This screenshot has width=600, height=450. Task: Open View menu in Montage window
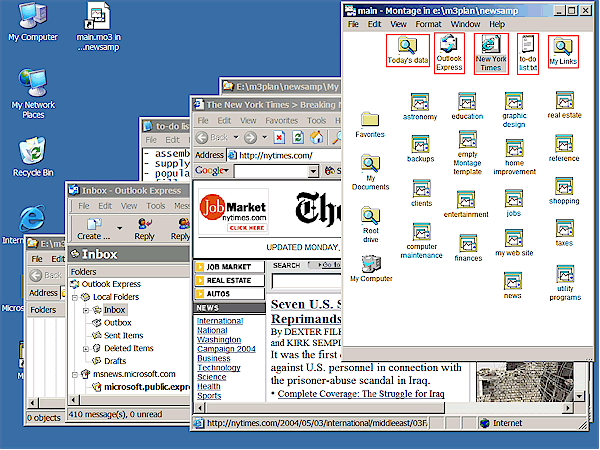click(398, 24)
